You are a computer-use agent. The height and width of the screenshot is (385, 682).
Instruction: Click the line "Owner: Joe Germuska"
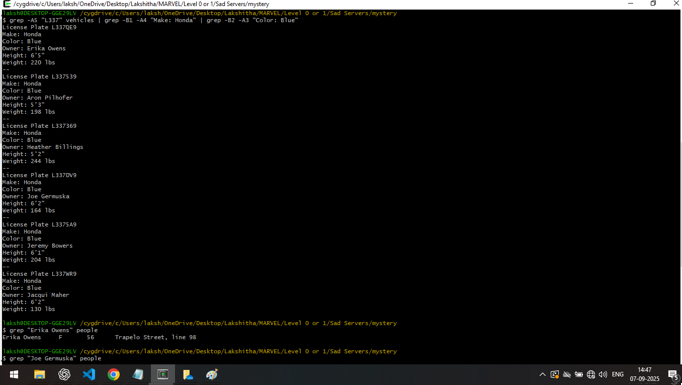tap(36, 196)
